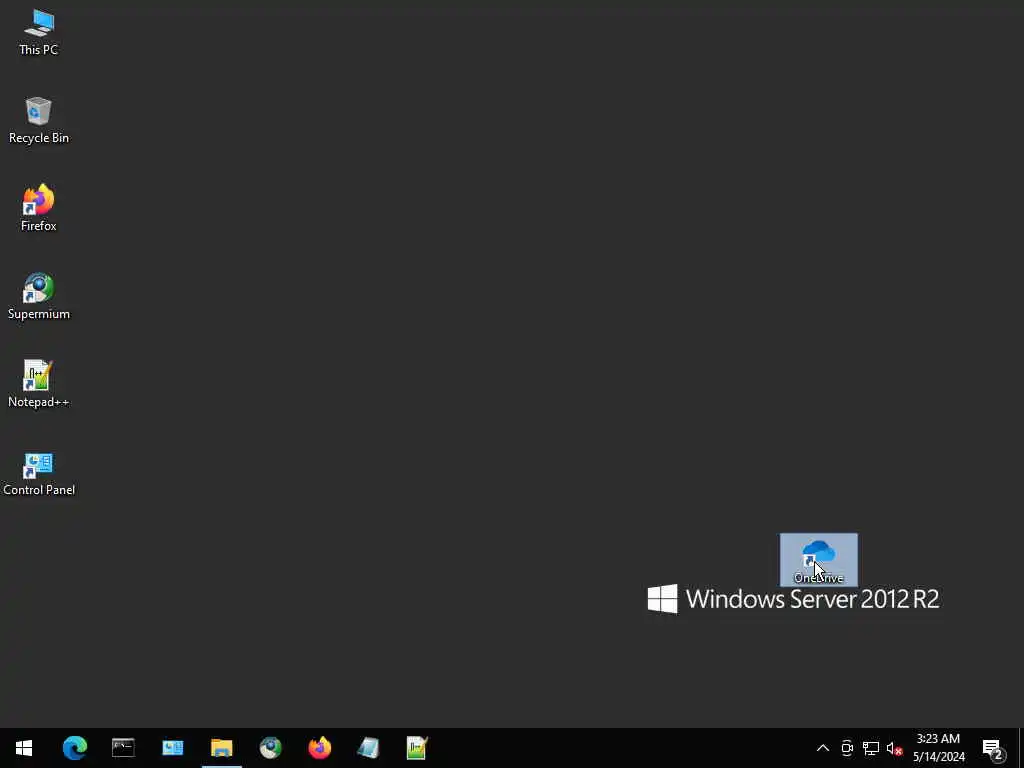The width and height of the screenshot is (1024, 768).
Task: Click the muted volume tray icon
Action: (x=894, y=748)
